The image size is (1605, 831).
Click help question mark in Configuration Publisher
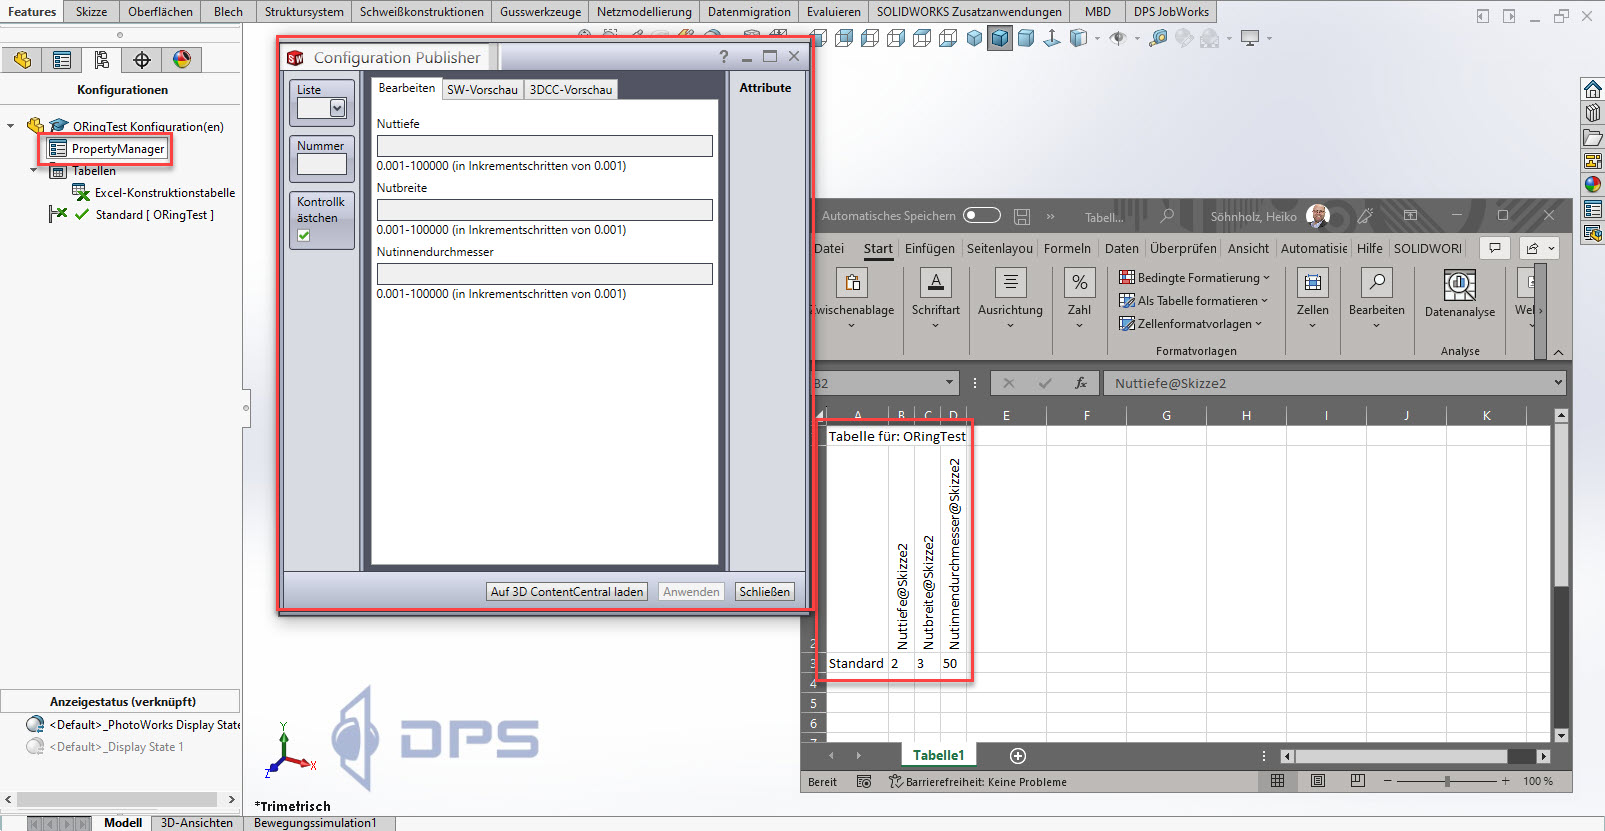[x=724, y=57]
